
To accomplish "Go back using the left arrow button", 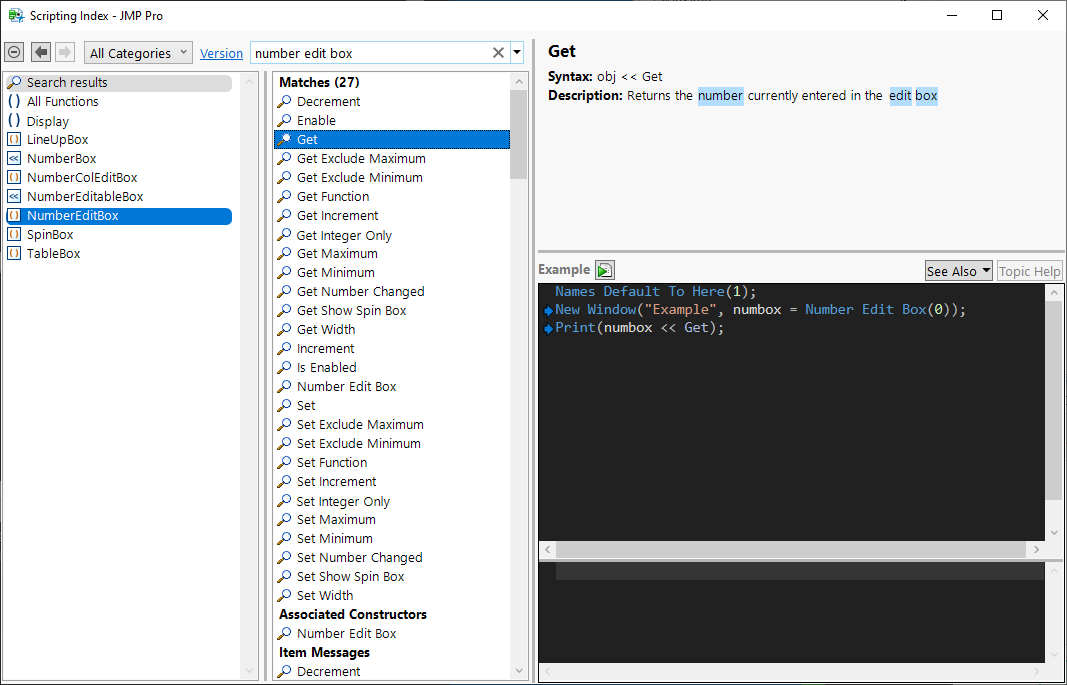I will [41, 52].
